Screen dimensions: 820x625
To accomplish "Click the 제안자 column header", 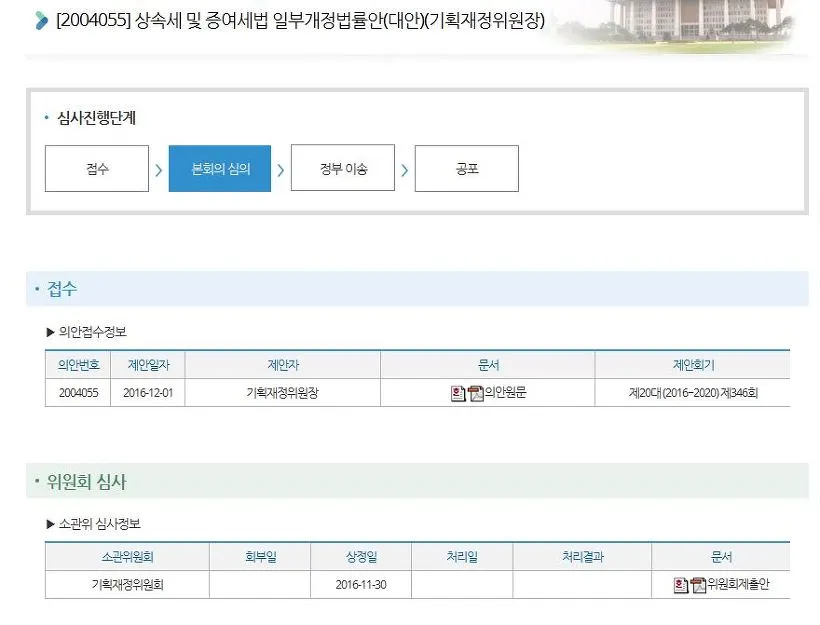I will [283, 365].
